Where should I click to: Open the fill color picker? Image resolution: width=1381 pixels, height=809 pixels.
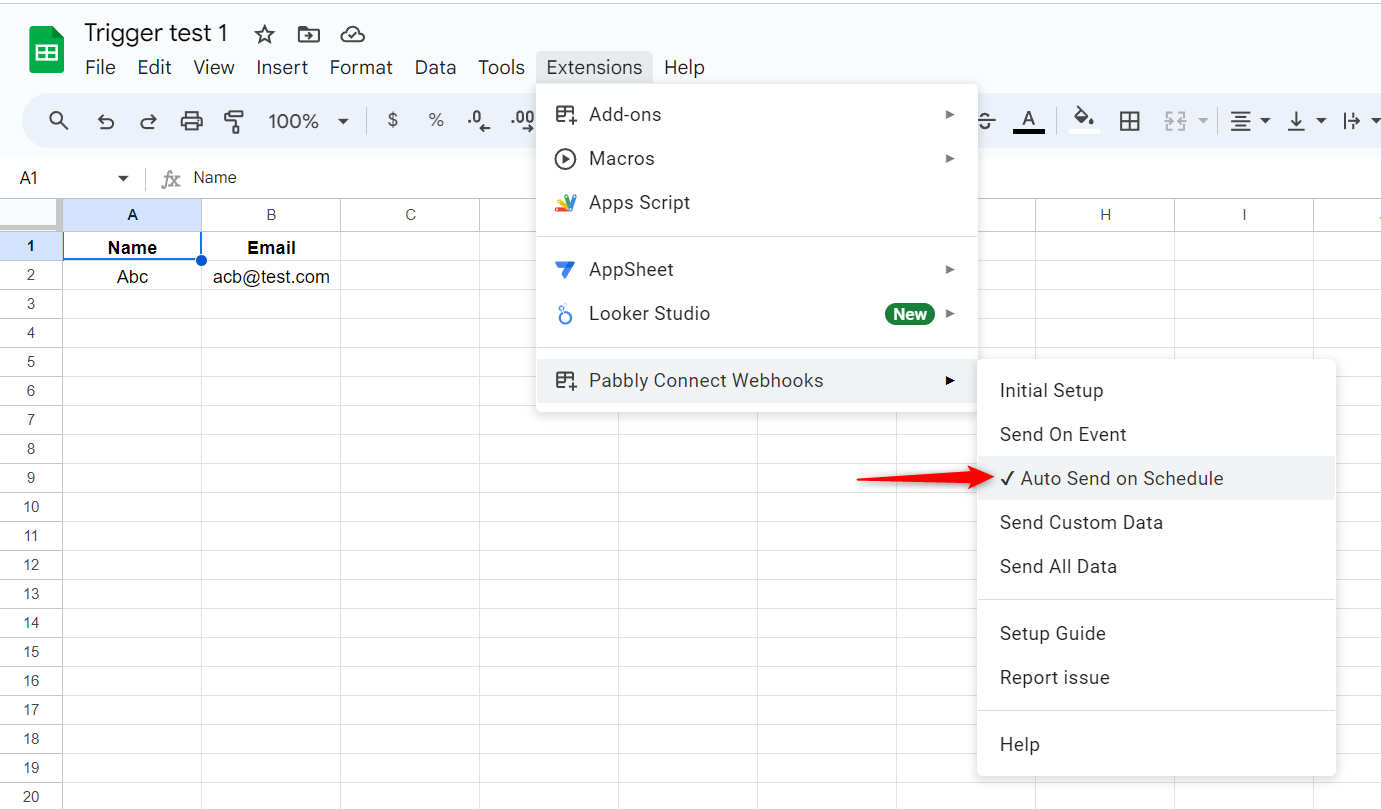(x=1083, y=121)
